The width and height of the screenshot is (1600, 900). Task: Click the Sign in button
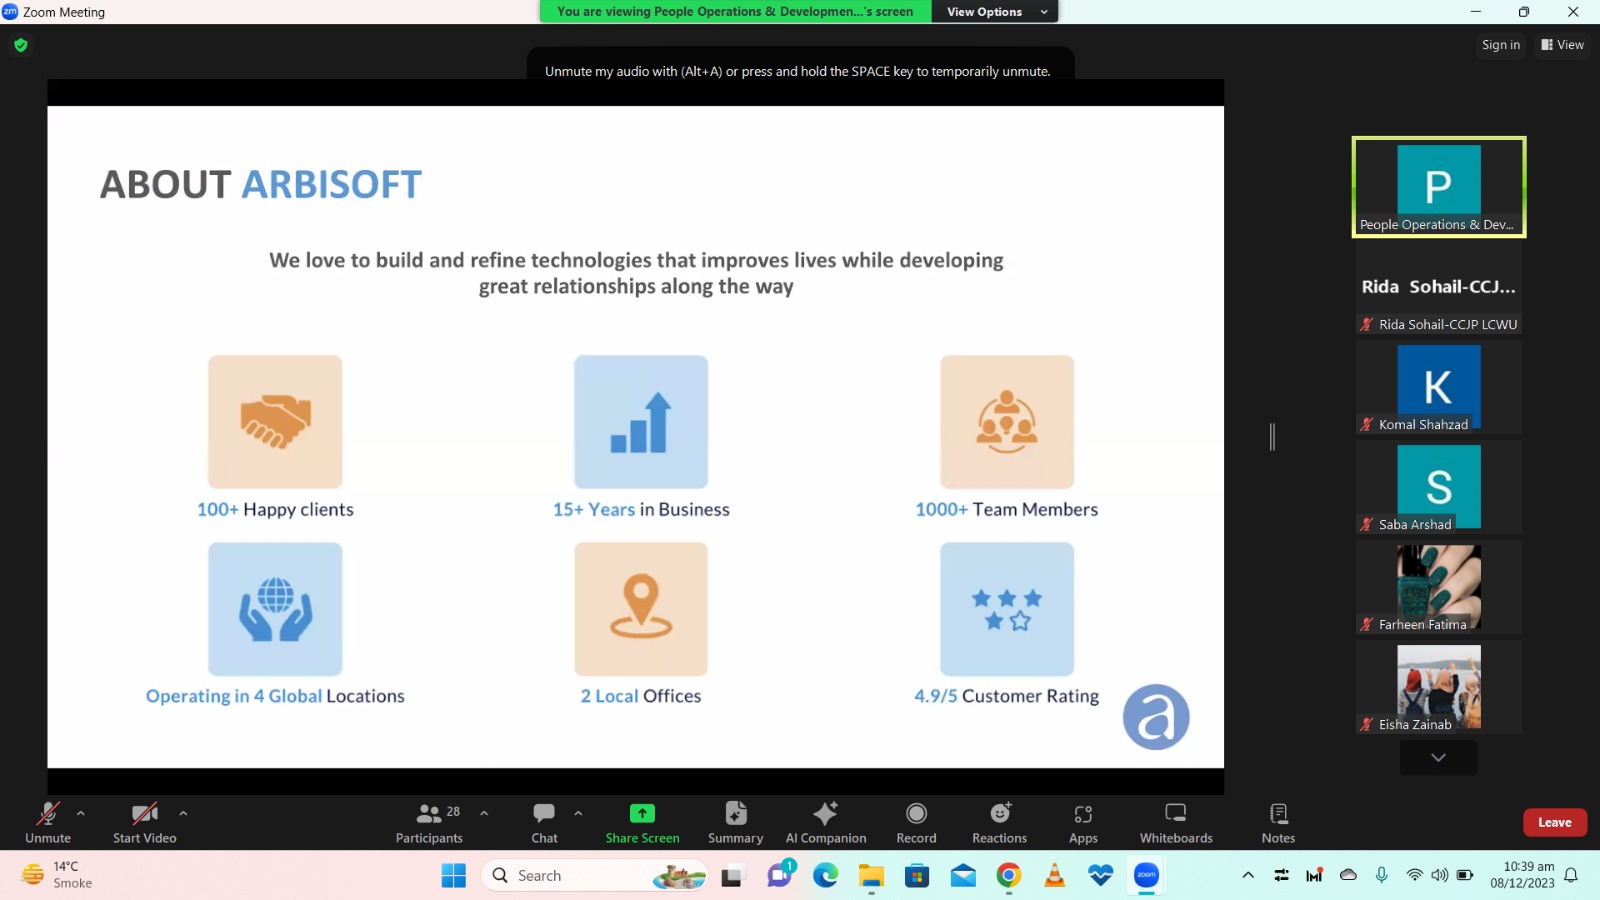[x=1501, y=45]
